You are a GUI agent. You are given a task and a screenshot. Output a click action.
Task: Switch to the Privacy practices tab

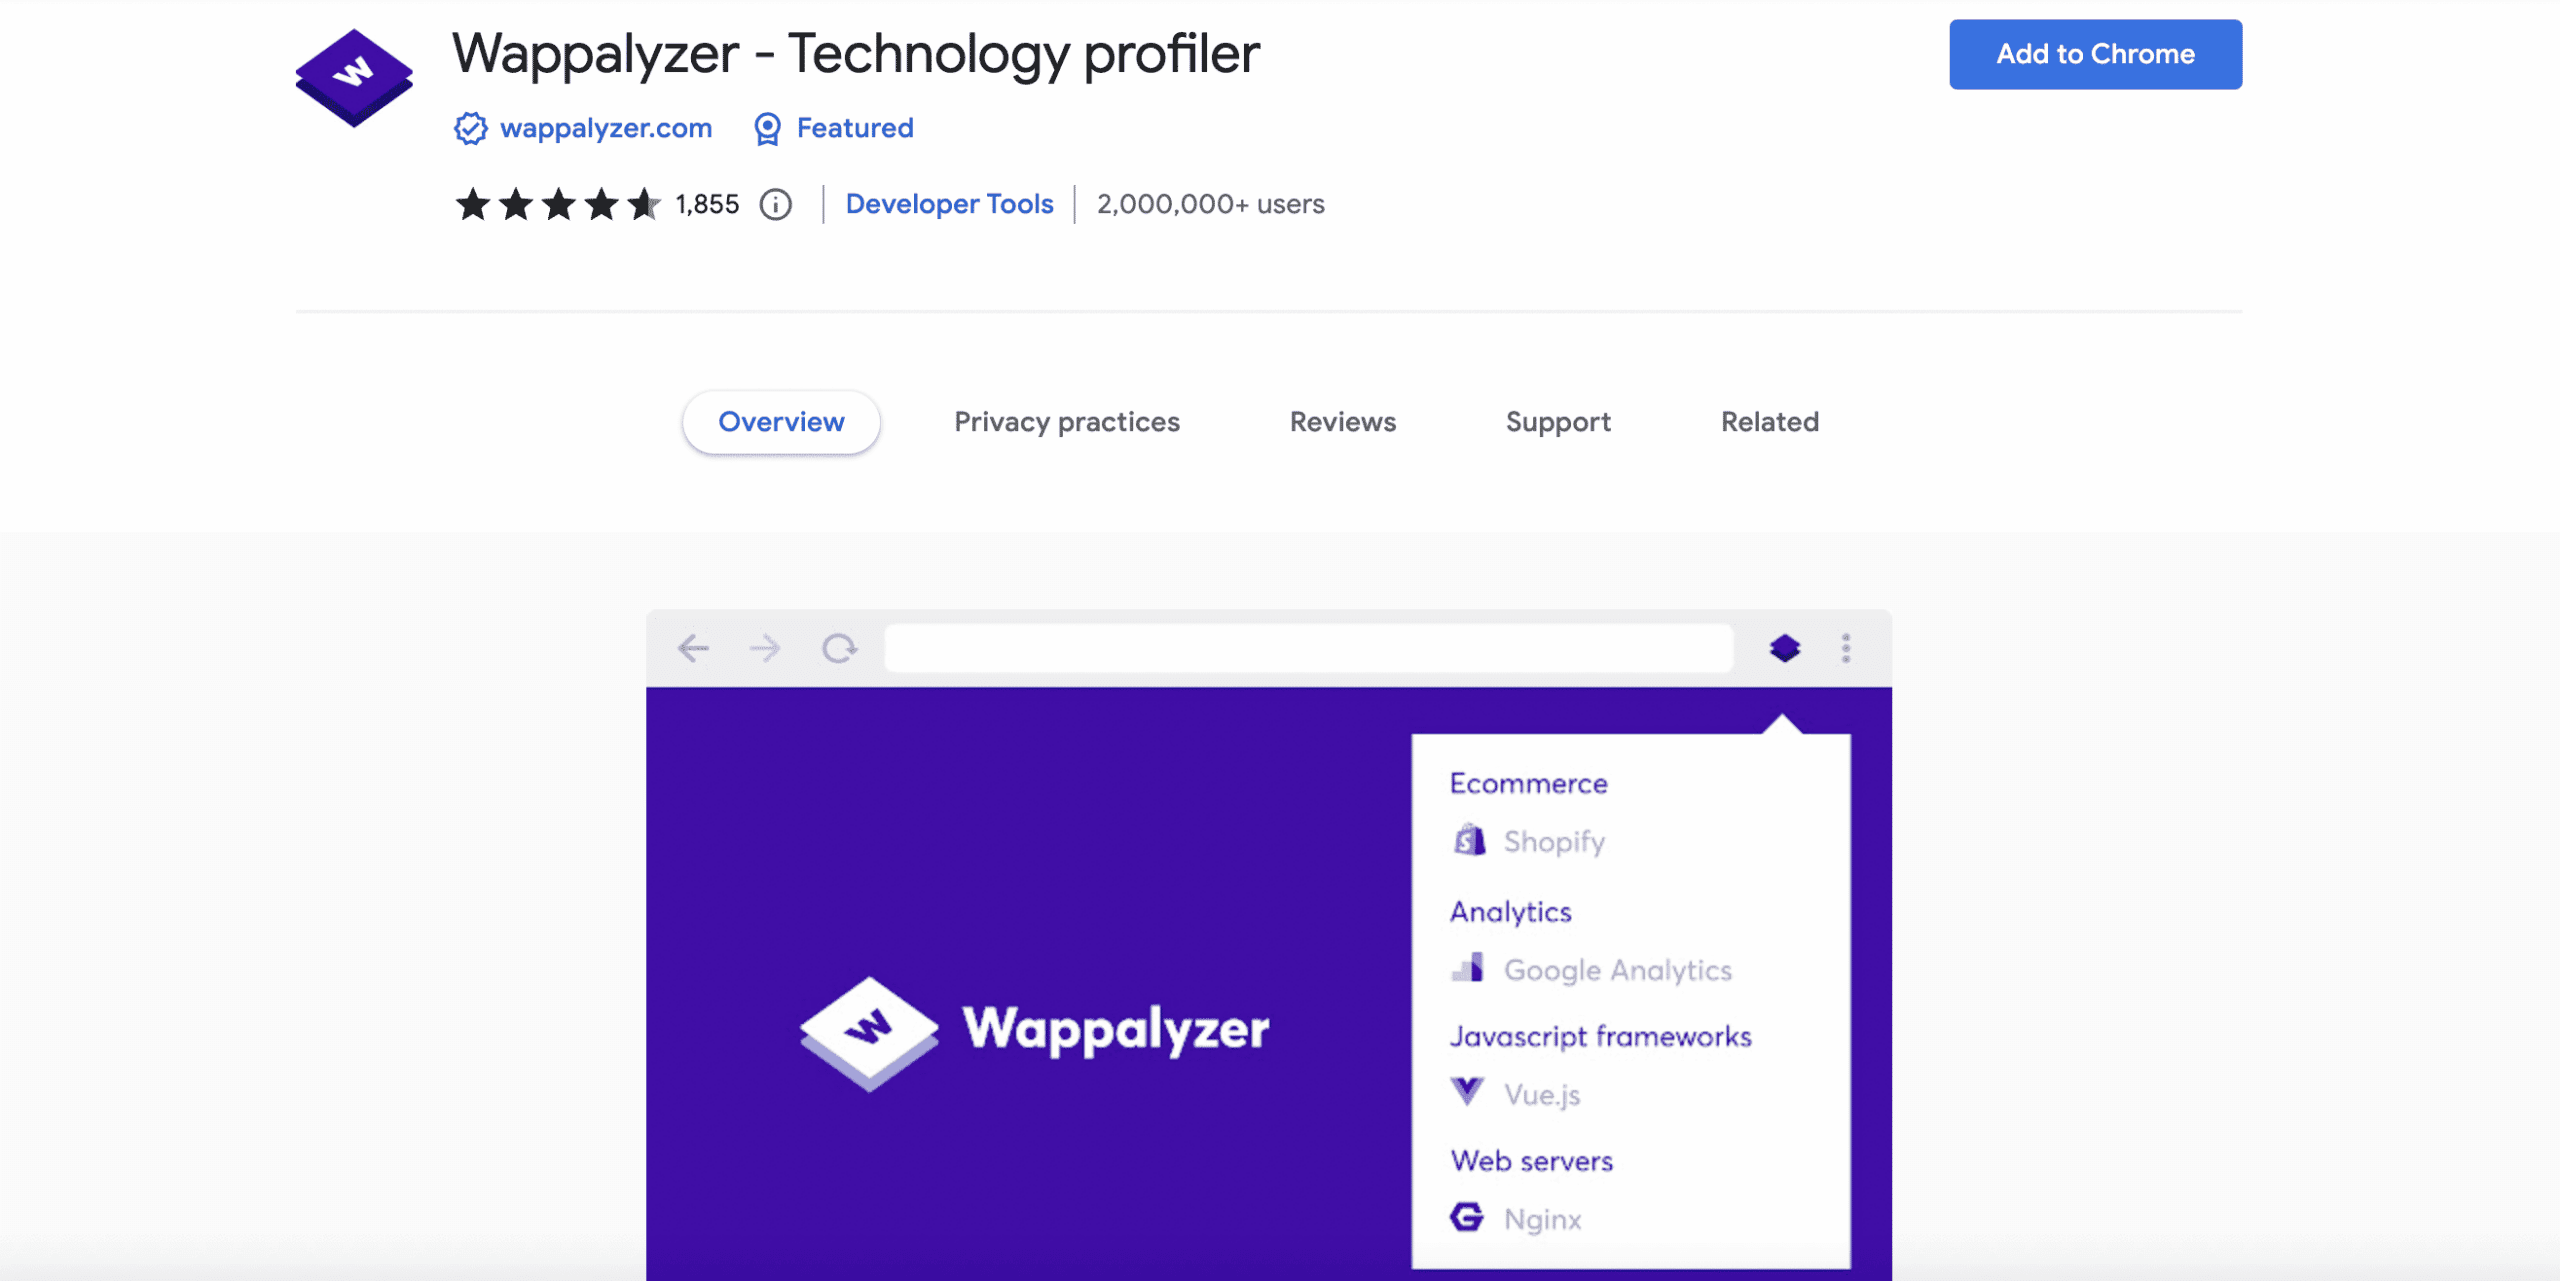click(1068, 422)
